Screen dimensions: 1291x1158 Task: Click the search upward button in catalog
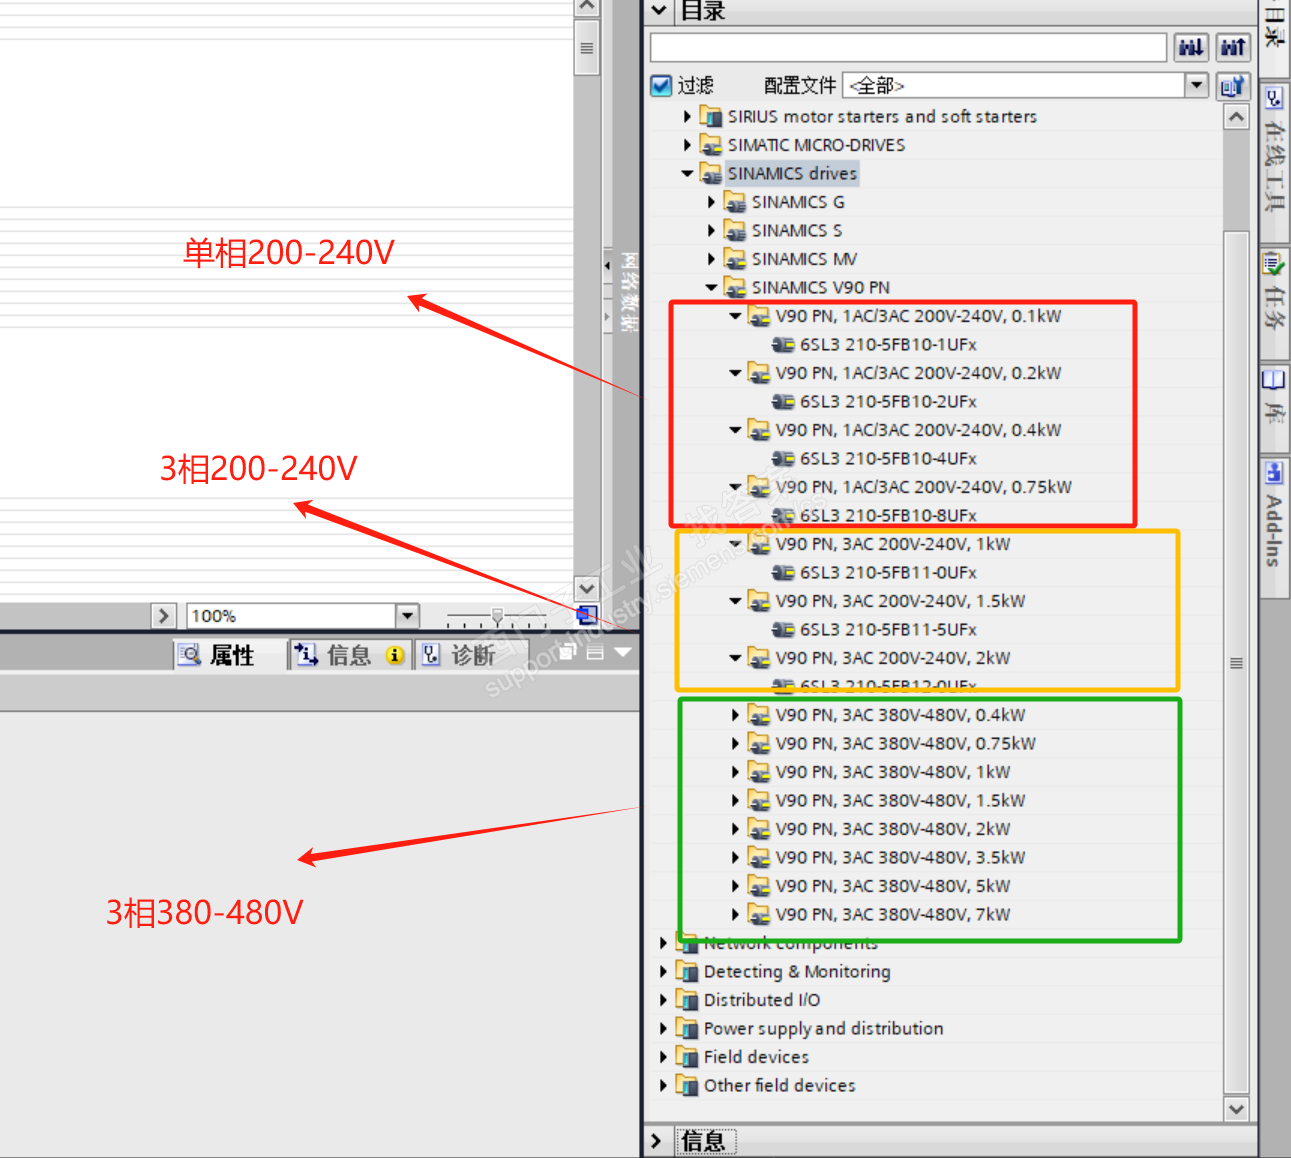[x=1233, y=47]
